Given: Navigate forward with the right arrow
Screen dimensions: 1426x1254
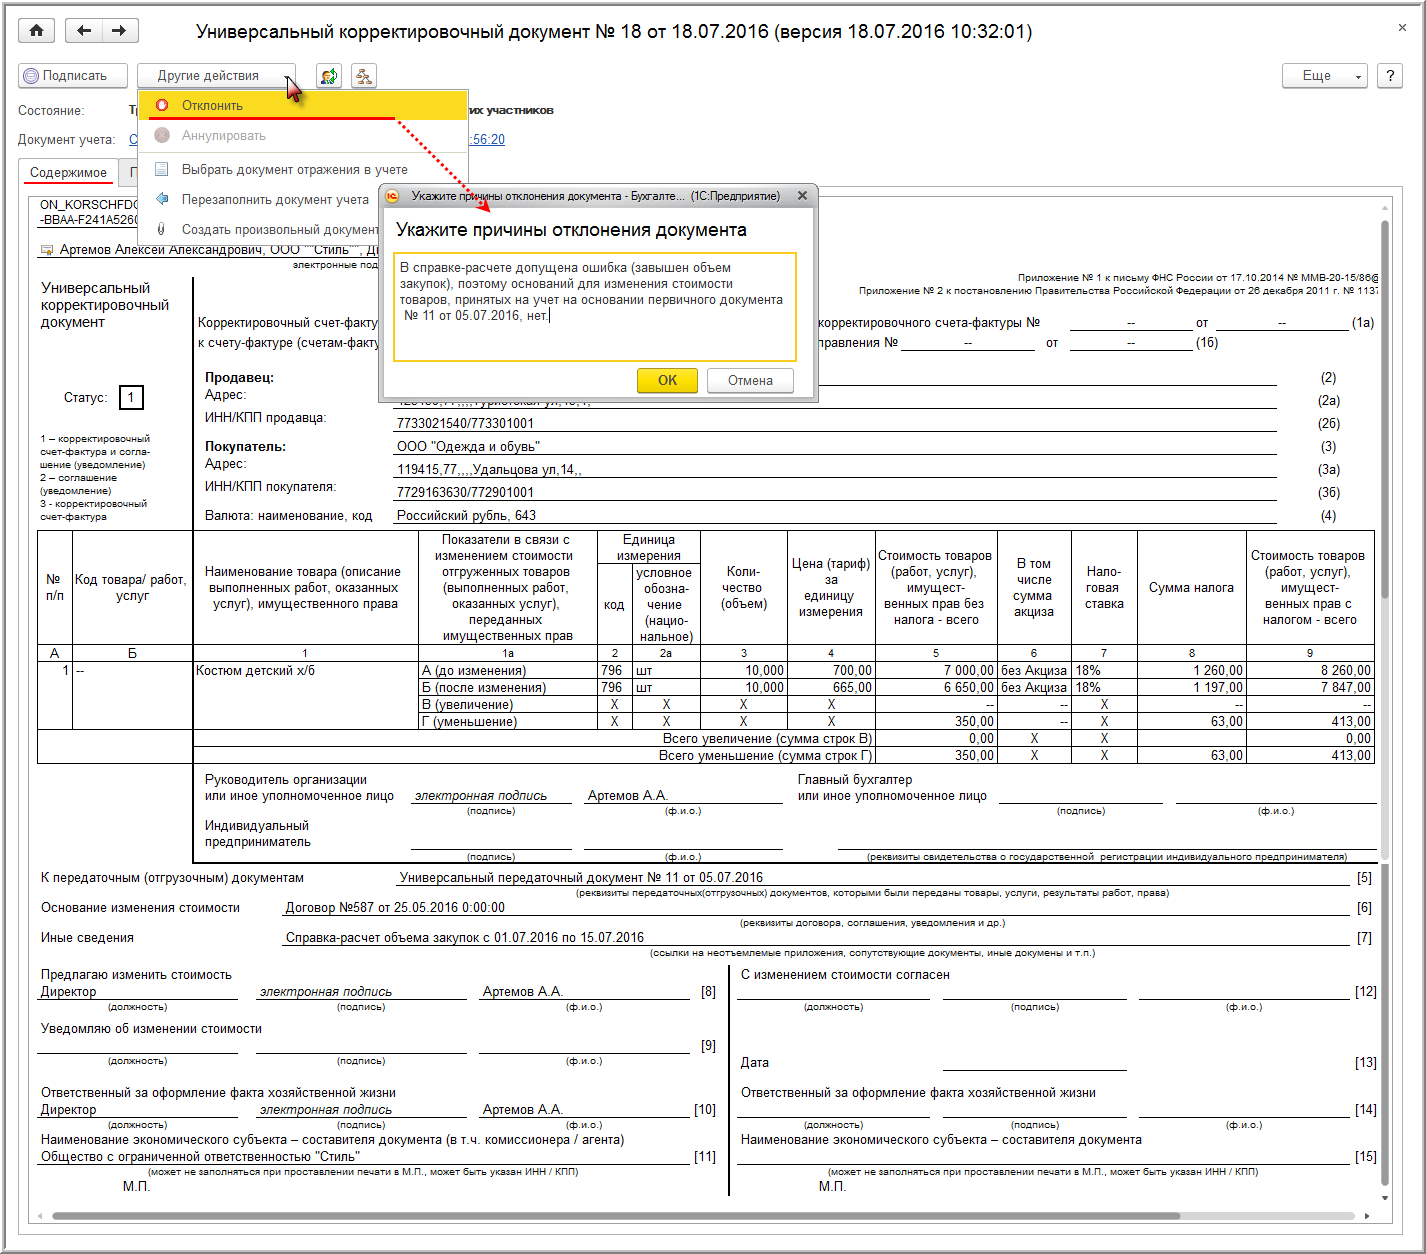Looking at the screenshot, I should coord(119,31).
